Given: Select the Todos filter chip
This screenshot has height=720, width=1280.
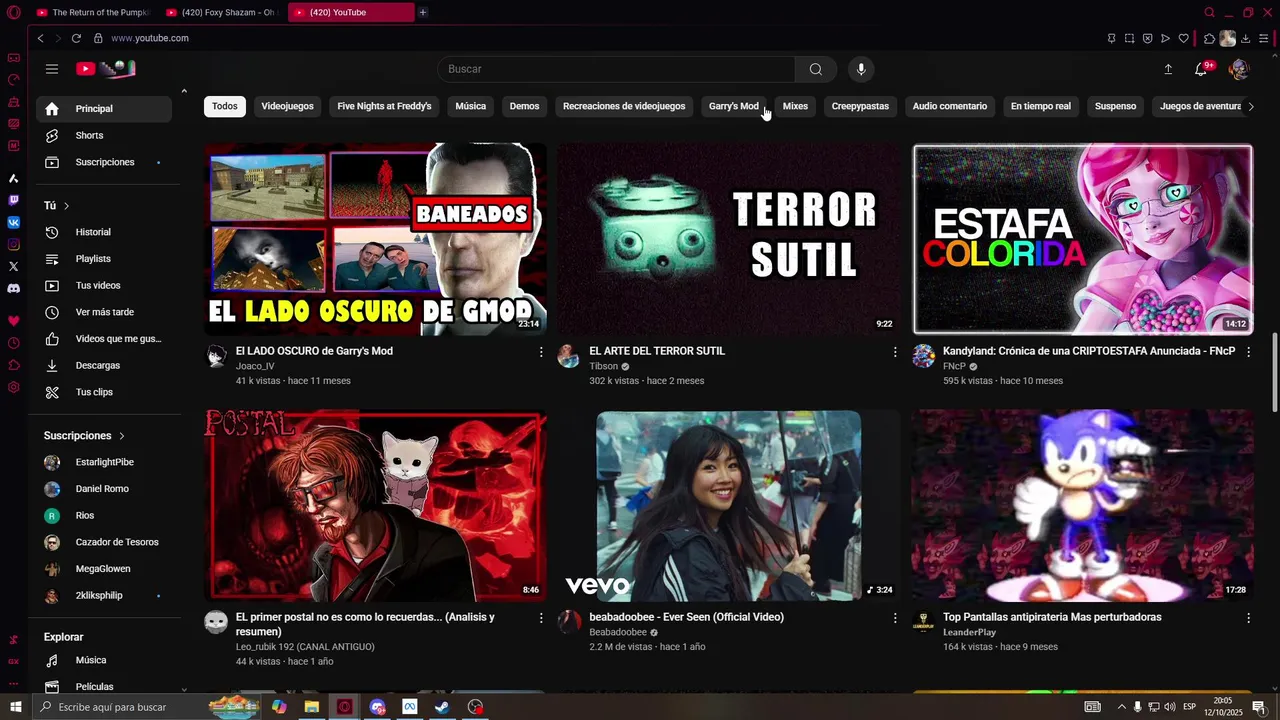Looking at the screenshot, I should 225,106.
